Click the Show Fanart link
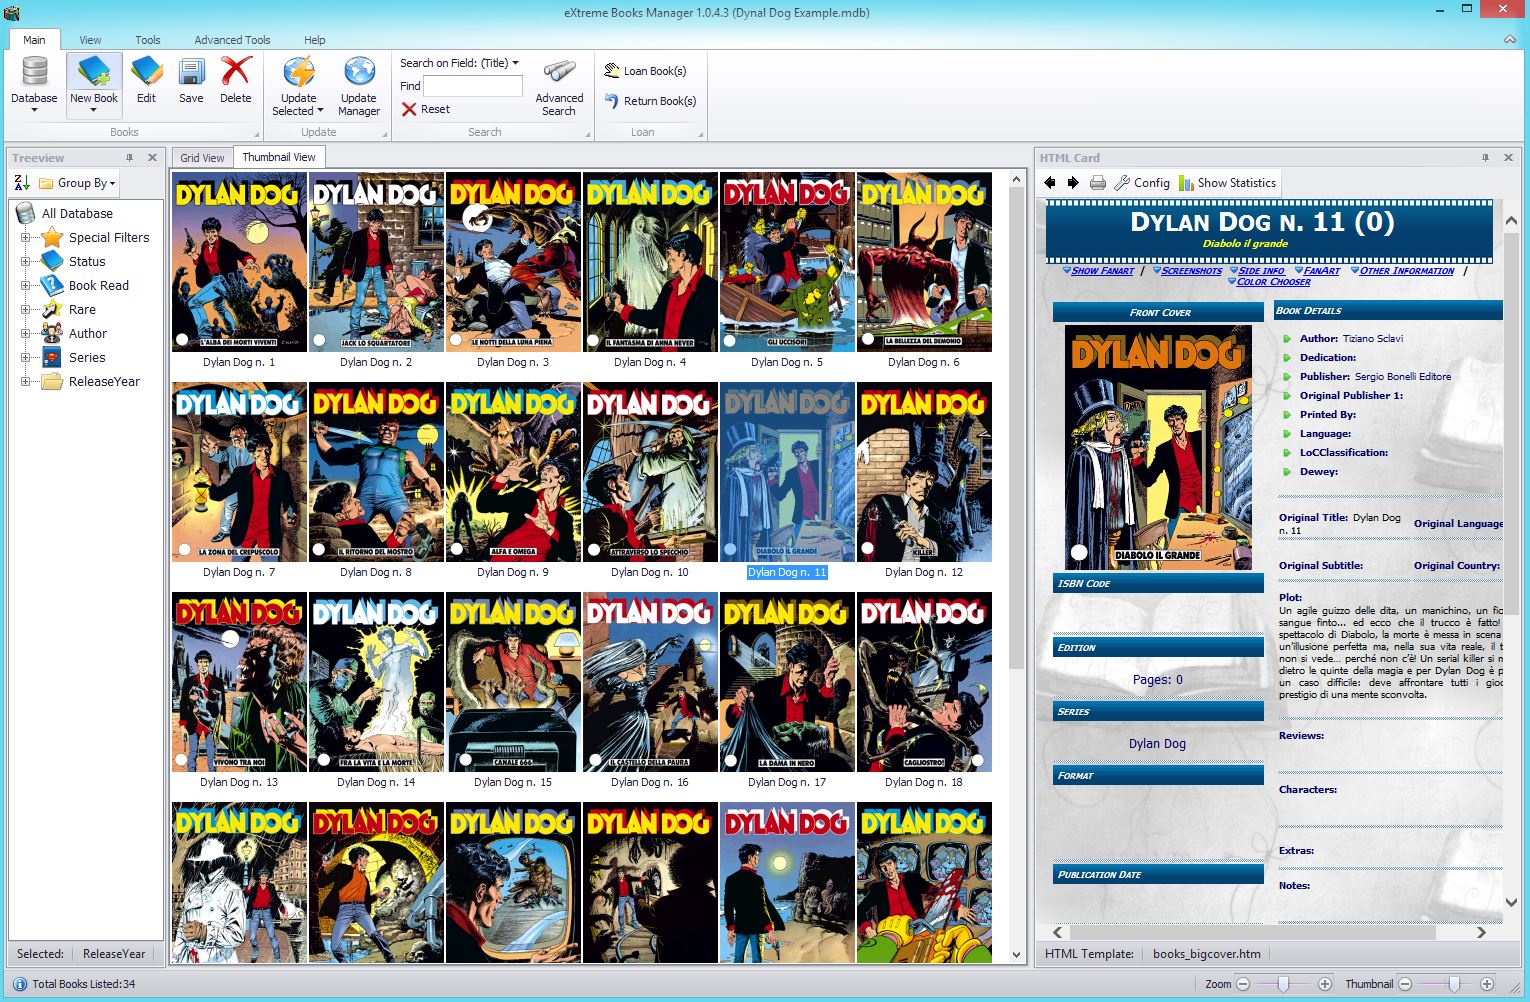 (1103, 271)
